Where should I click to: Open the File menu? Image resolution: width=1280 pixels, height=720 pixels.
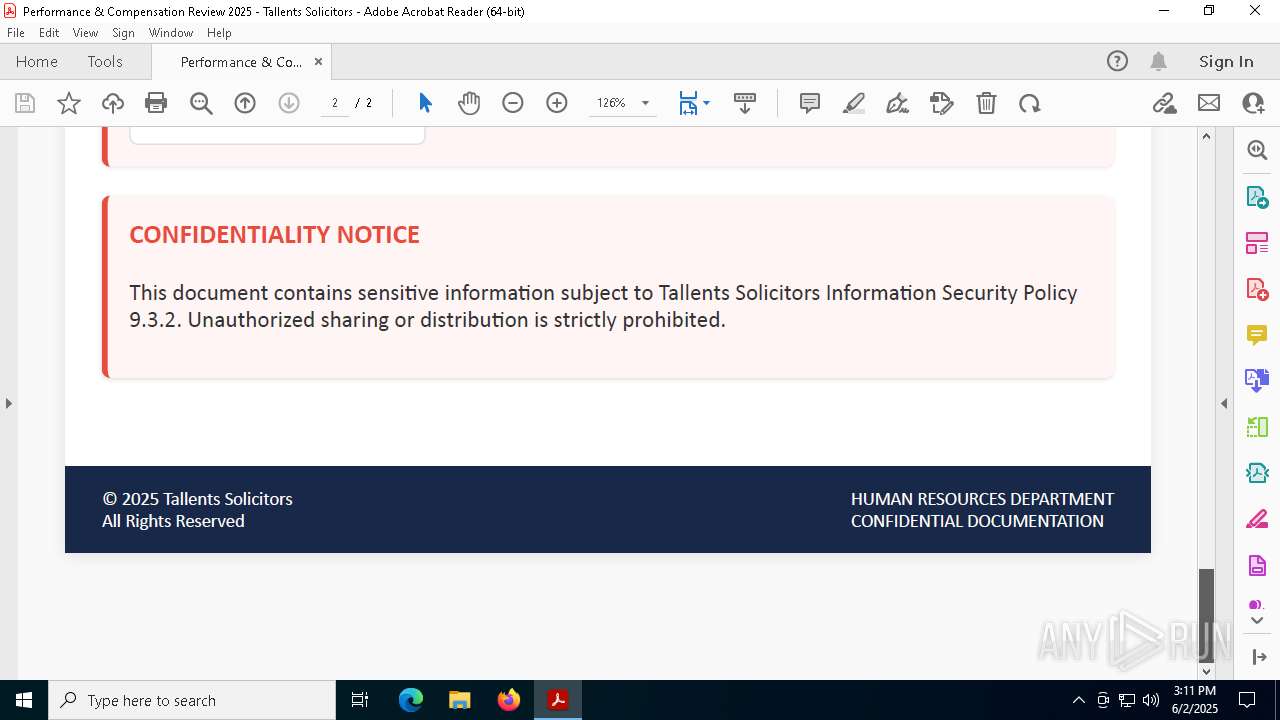click(x=16, y=32)
